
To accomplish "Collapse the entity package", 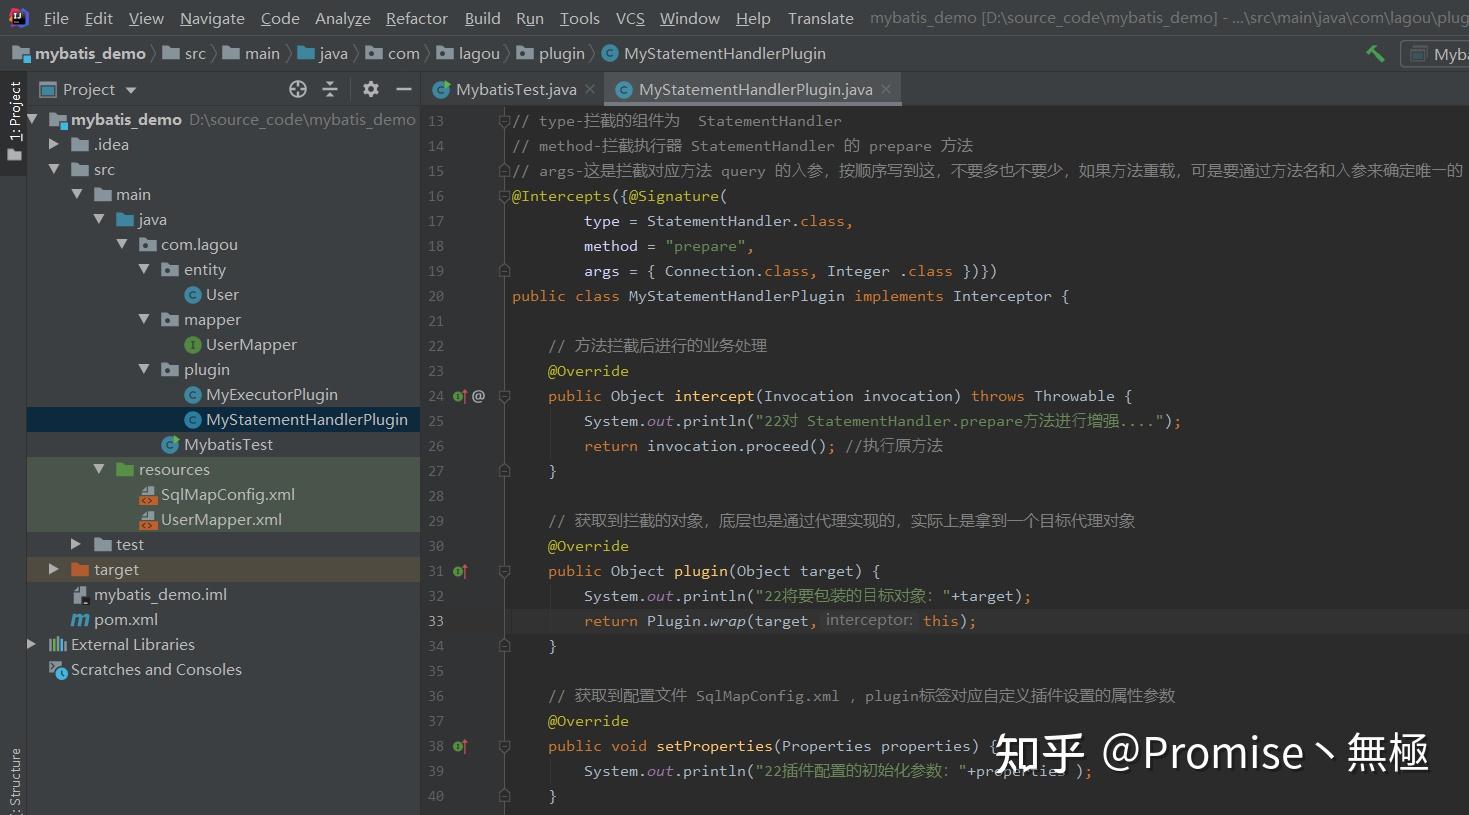I will (144, 269).
